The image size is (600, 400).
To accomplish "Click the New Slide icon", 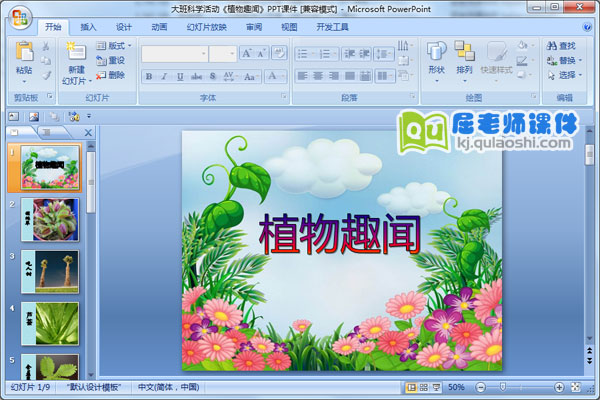I will tap(76, 51).
